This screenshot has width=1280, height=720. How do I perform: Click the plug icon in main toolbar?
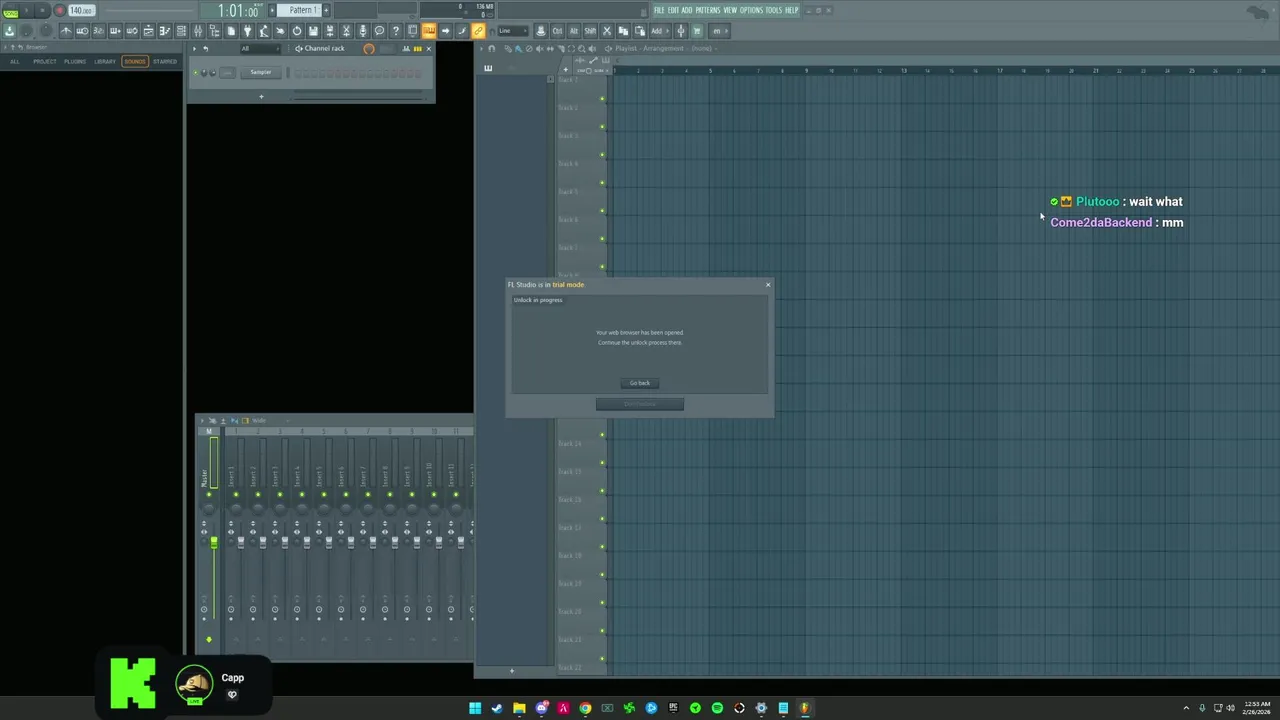point(247,31)
